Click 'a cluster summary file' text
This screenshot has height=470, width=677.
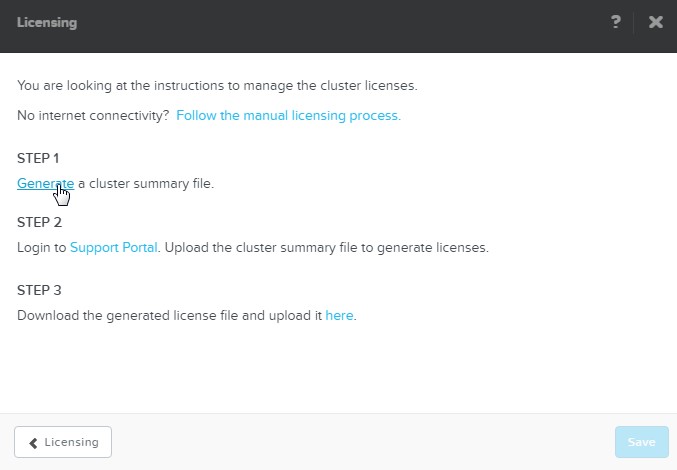(x=146, y=183)
